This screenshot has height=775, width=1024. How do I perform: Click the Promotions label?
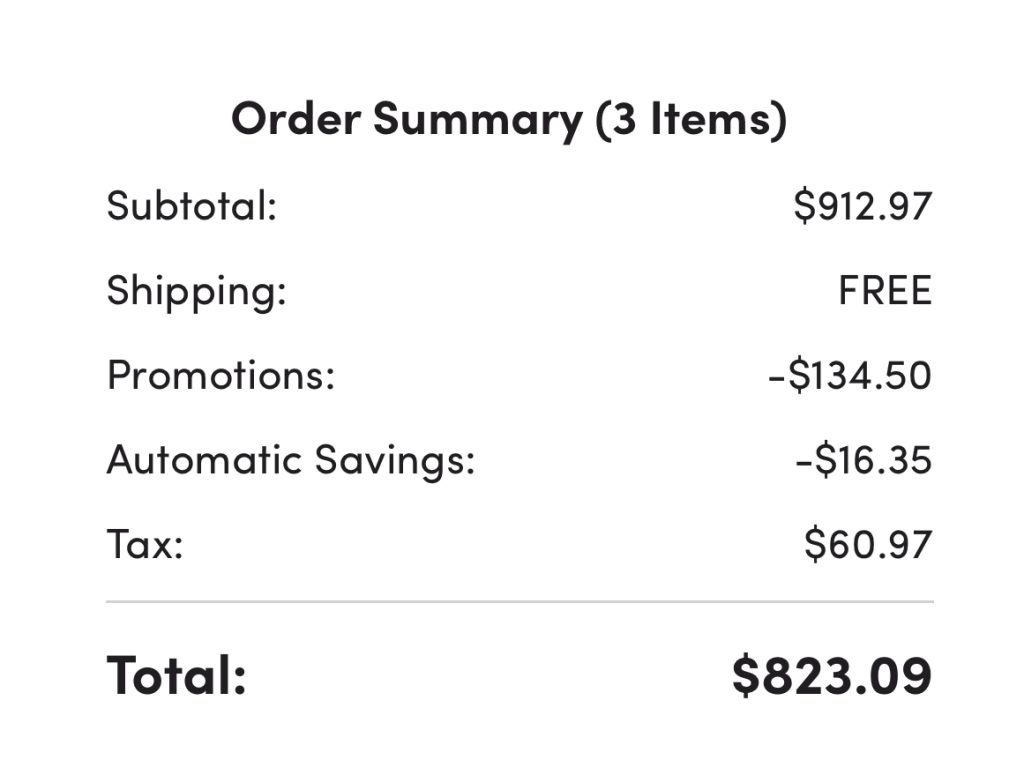(x=220, y=375)
